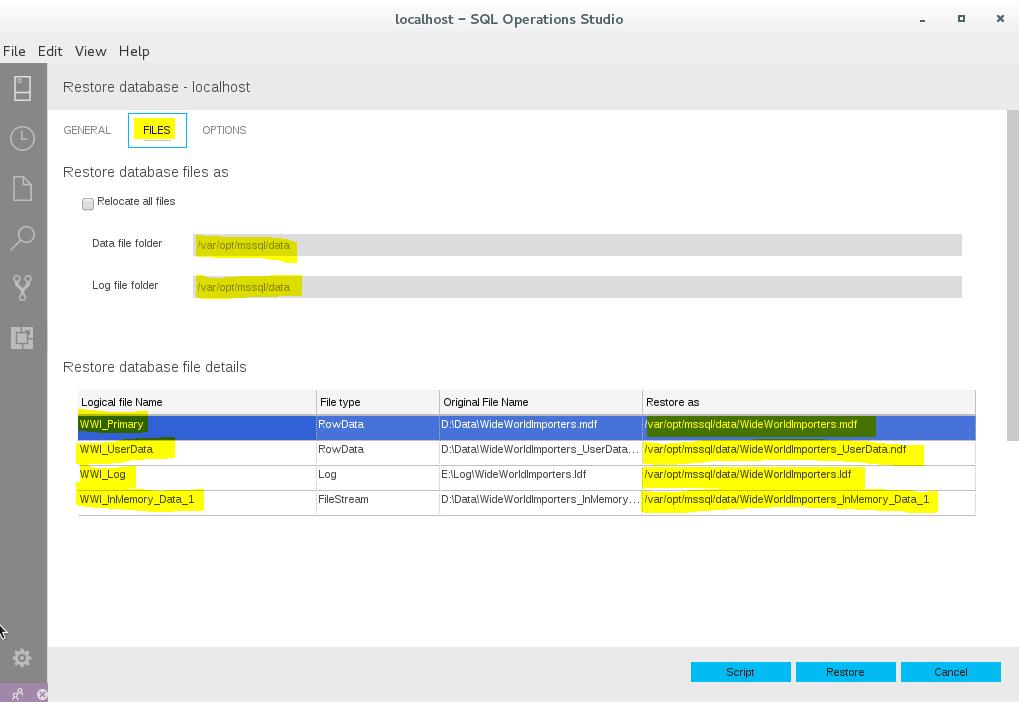The image size is (1019, 702).
Task: Click the people icon in status bar
Action: click(17, 694)
